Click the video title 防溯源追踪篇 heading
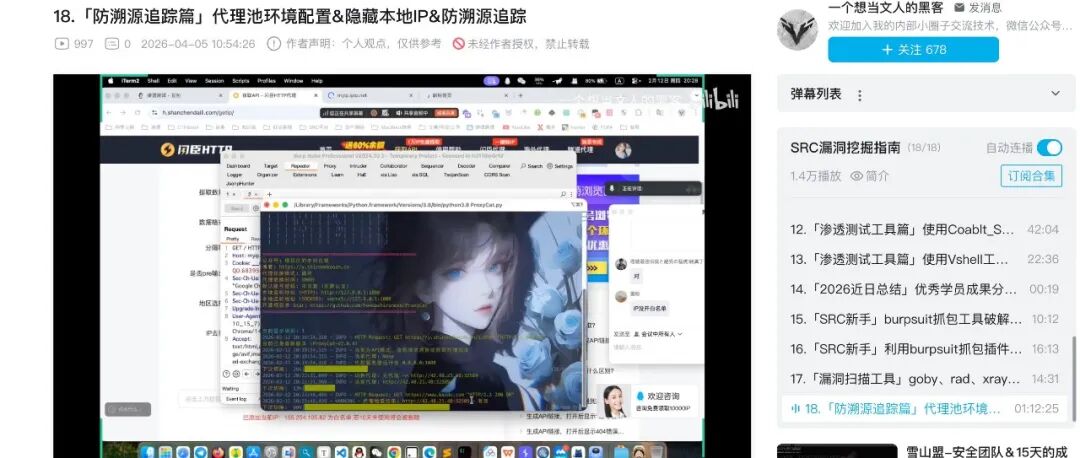Viewport: 1080px width, 458px height. click(290, 15)
